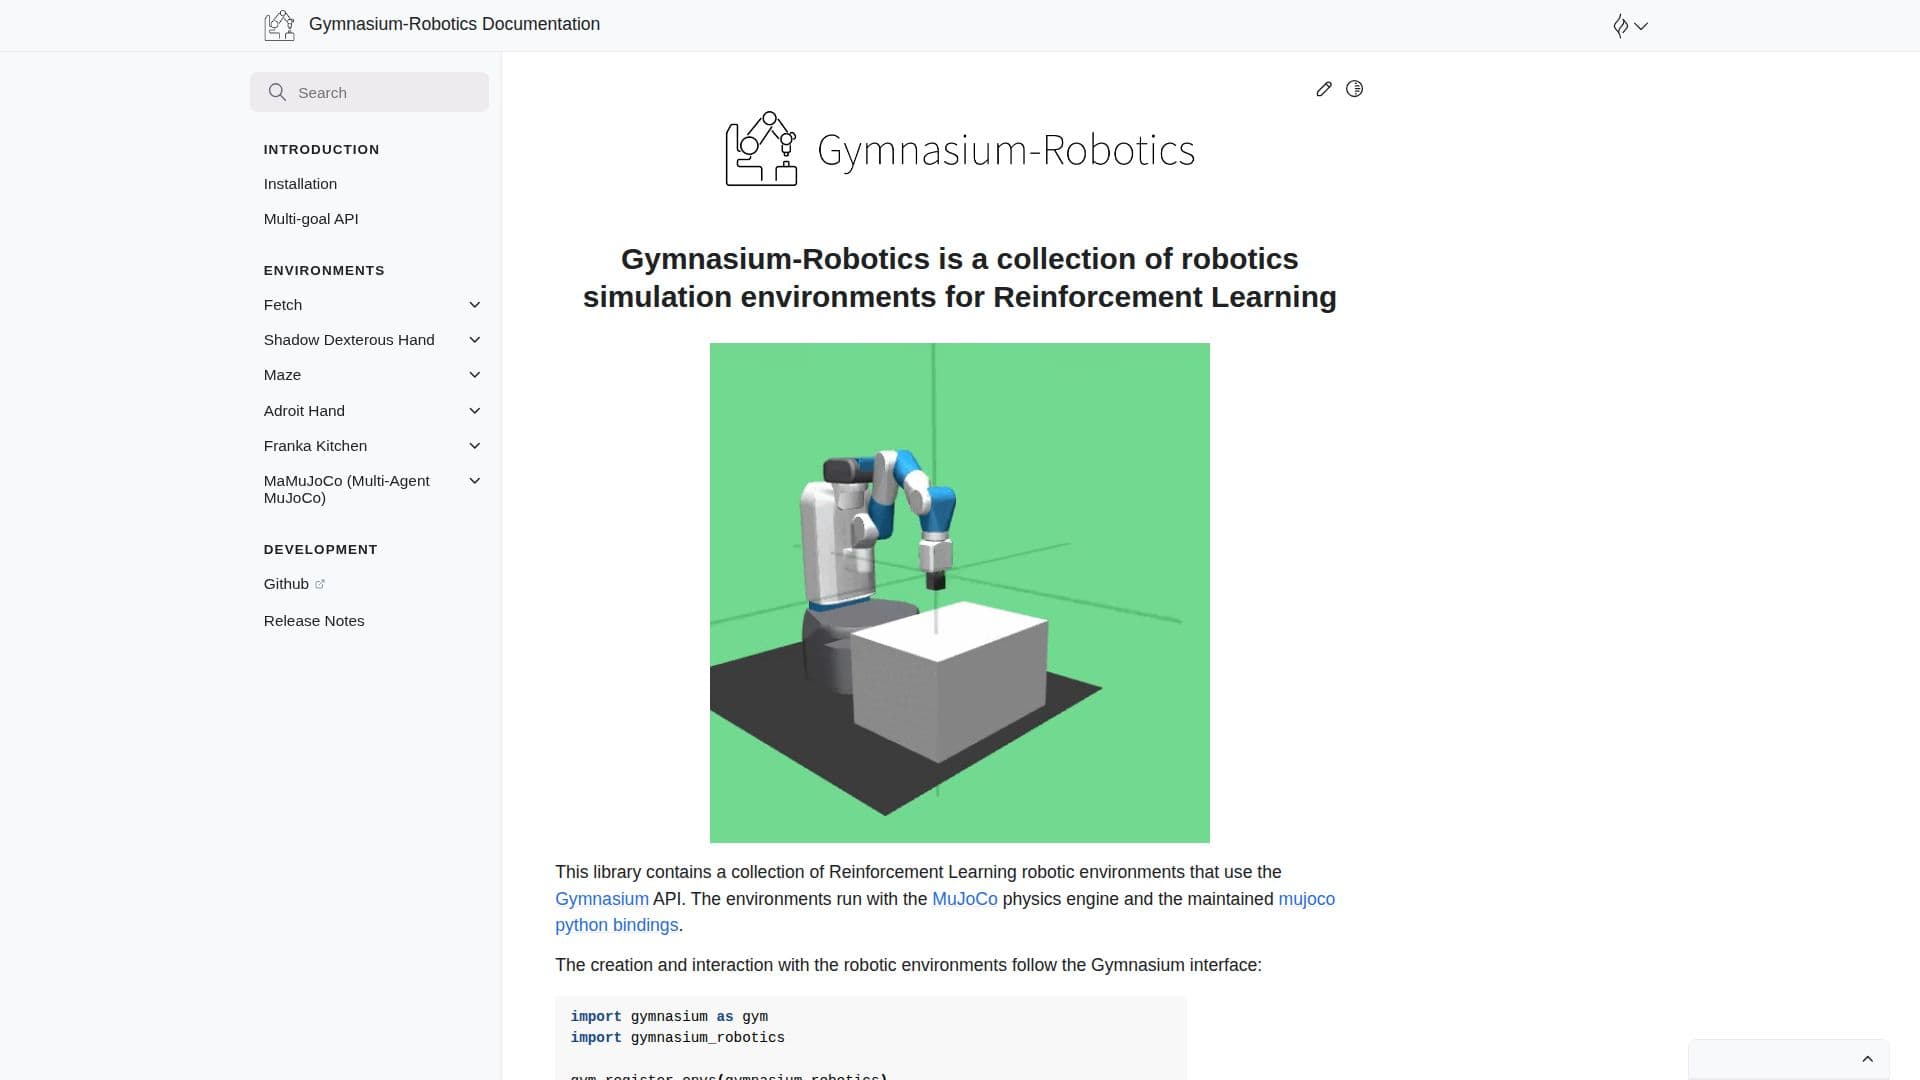1920x1080 pixels.
Task: Focus the Search input field
Action: [x=369, y=92]
